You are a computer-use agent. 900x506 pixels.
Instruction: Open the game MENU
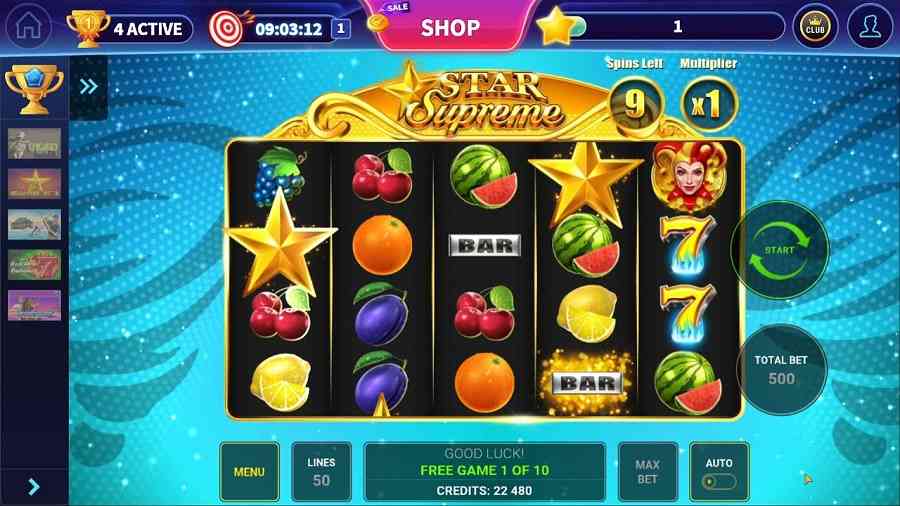tap(249, 472)
